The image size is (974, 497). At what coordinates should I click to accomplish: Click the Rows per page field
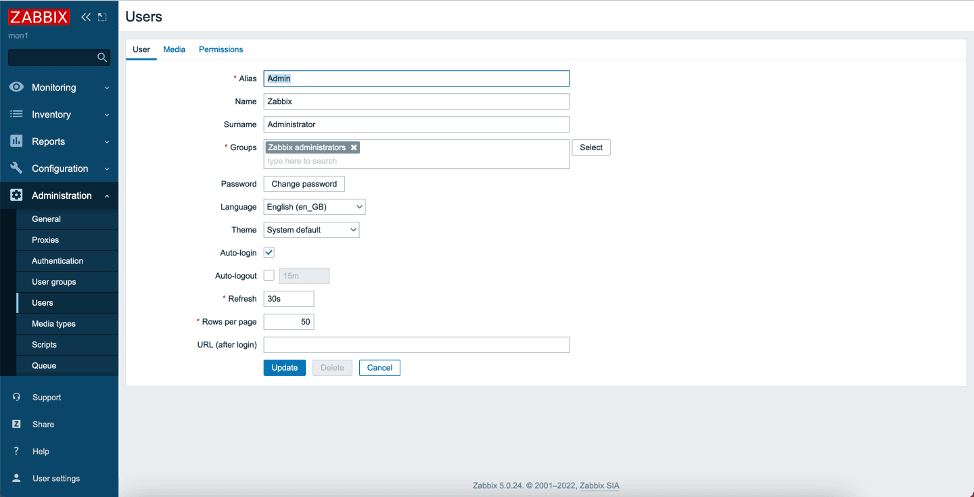coord(289,322)
